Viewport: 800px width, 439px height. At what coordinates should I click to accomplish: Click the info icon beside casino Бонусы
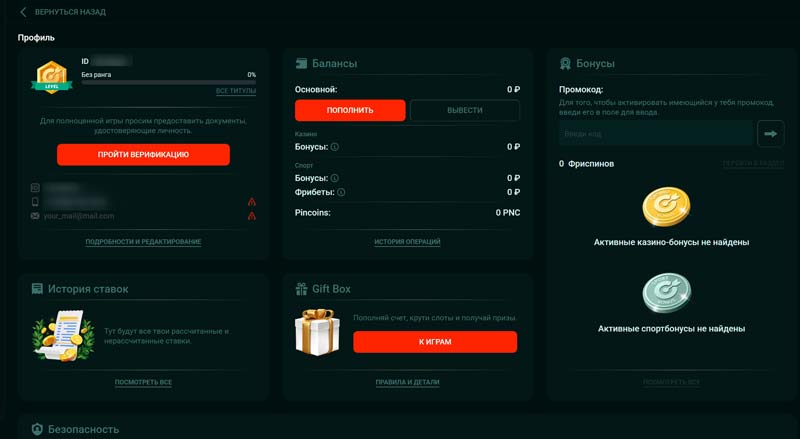[335, 147]
